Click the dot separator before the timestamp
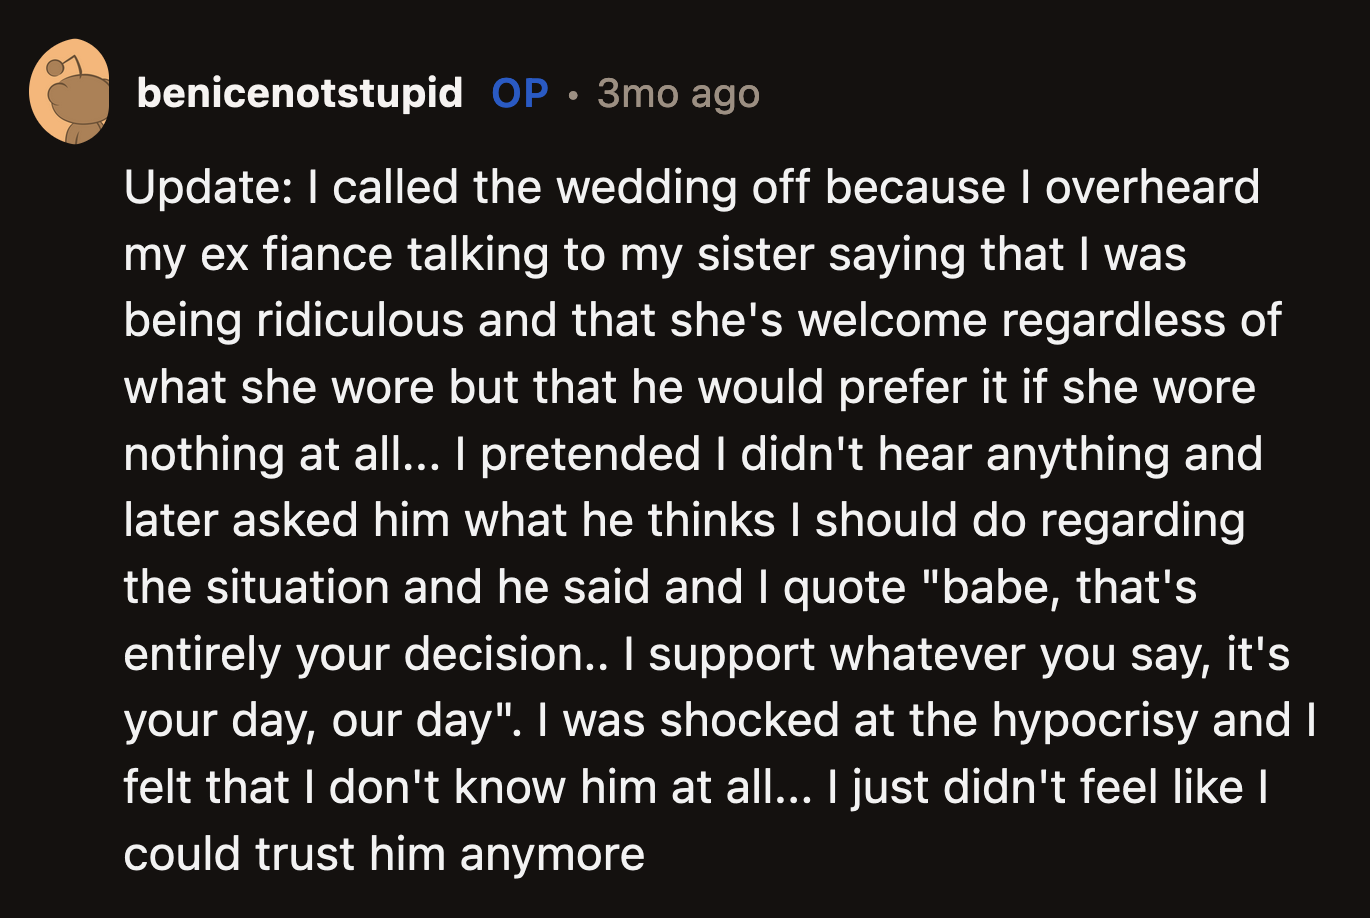This screenshot has width=1370, height=918. (572, 95)
